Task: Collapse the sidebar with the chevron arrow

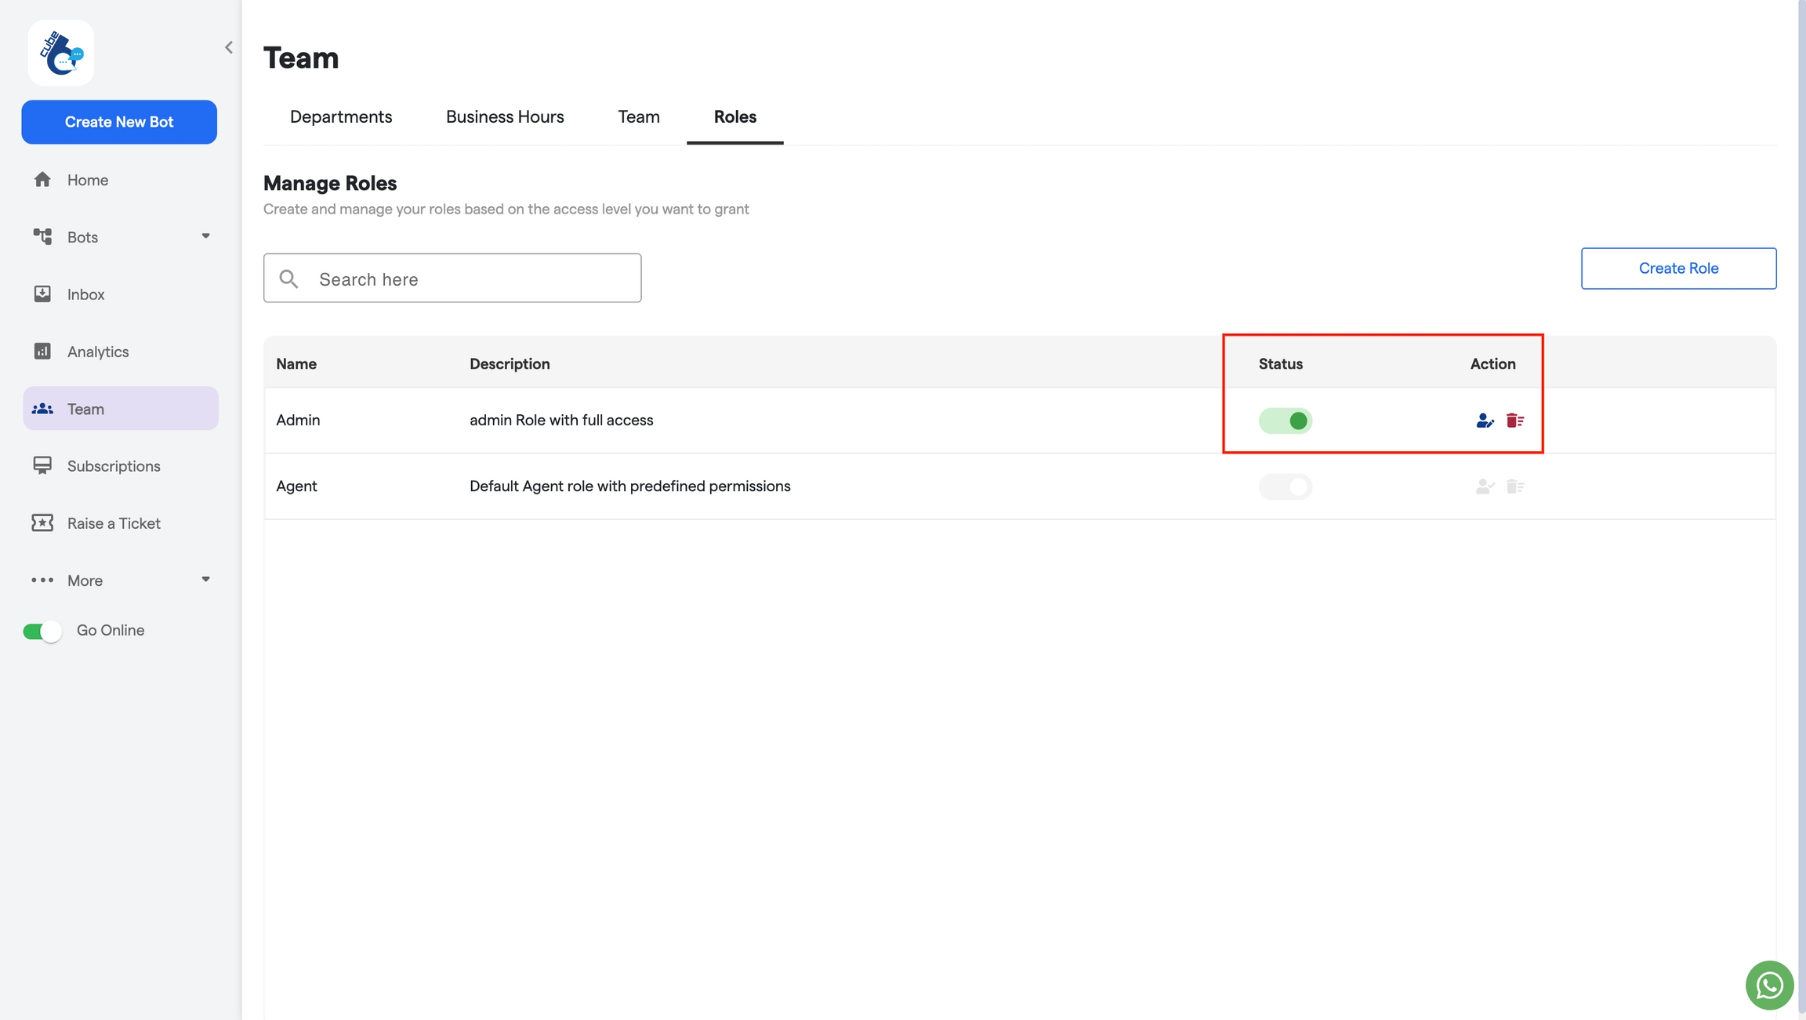Action: pyautogui.click(x=229, y=47)
